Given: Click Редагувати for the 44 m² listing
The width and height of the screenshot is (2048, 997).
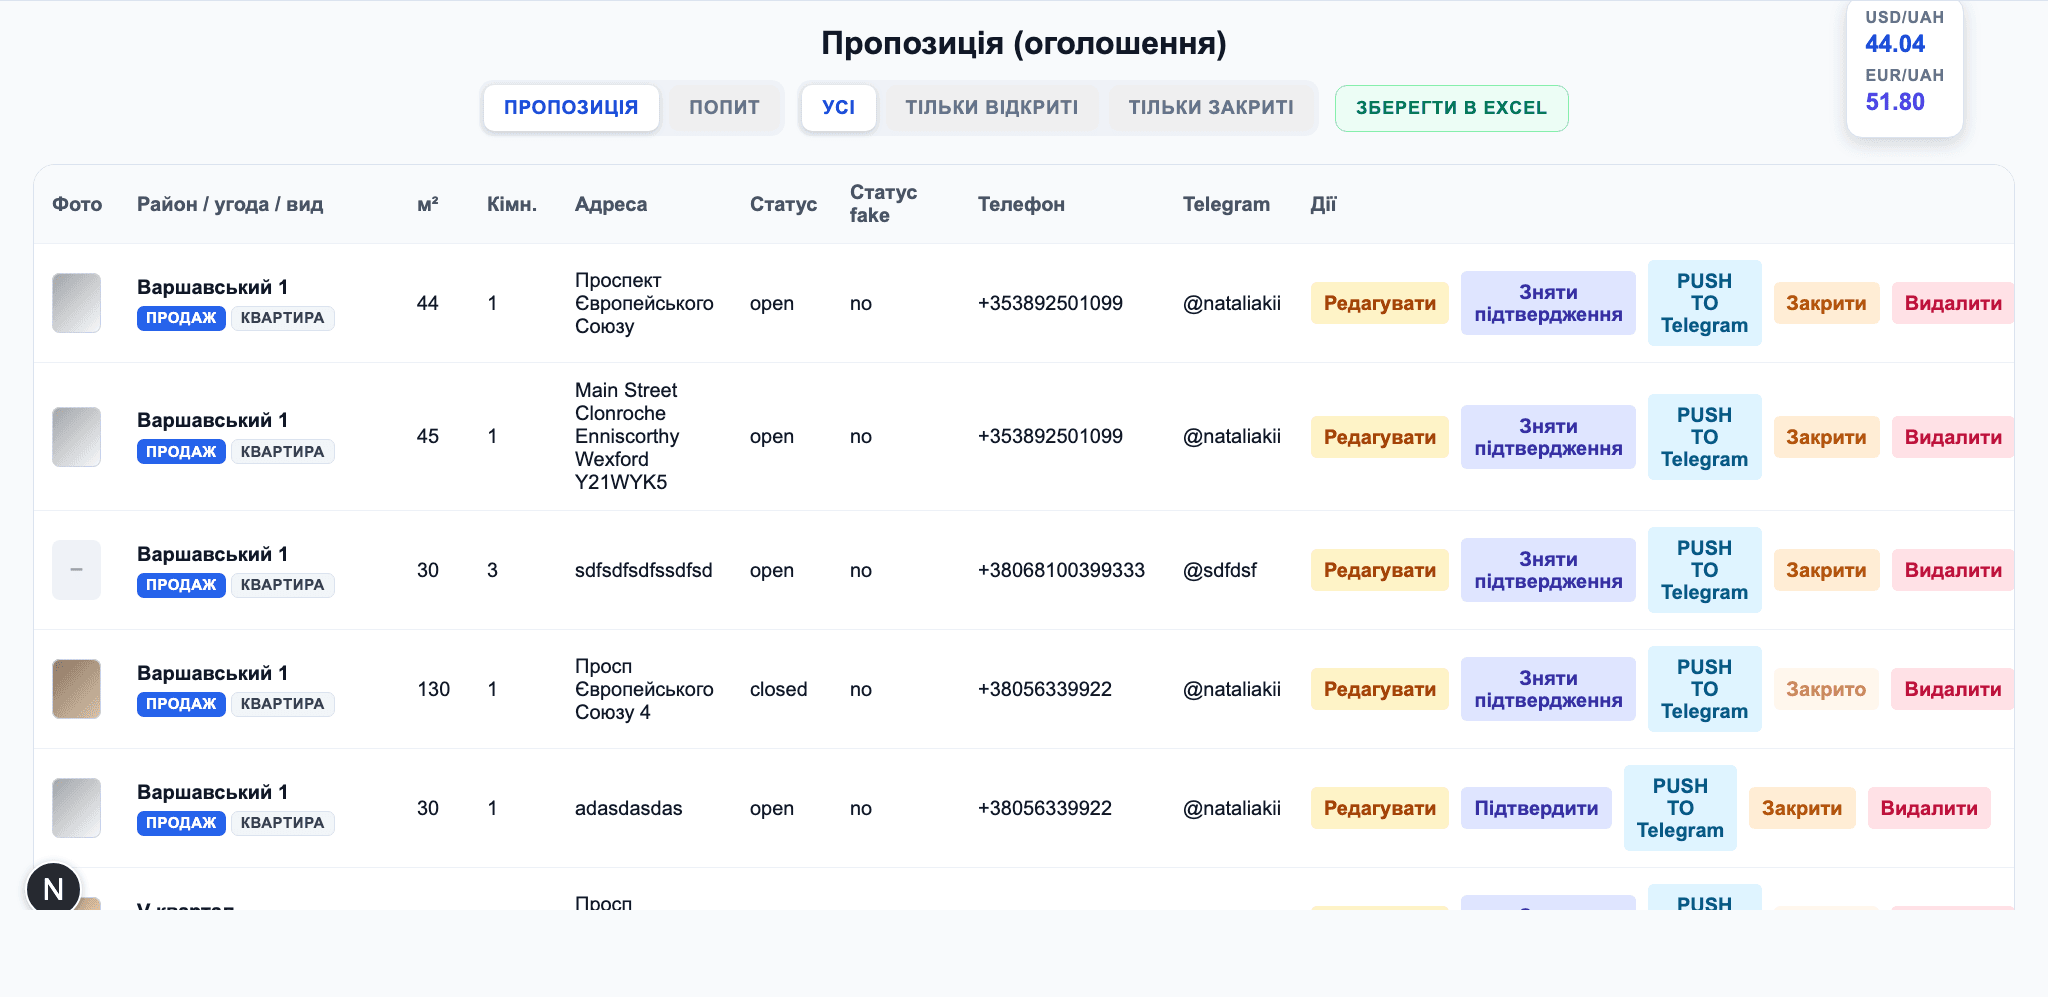Looking at the screenshot, I should pyautogui.click(x=1380, y=303).
